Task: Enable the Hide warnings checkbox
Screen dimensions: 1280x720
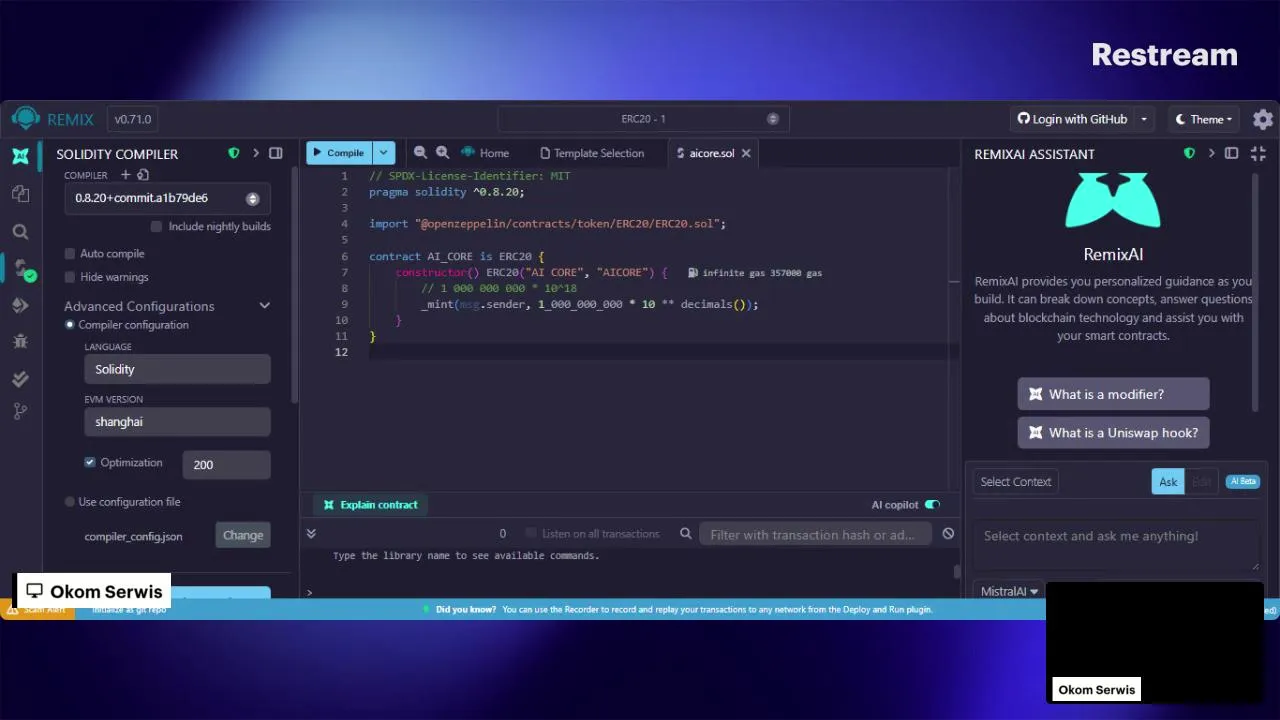Action: 70,277
